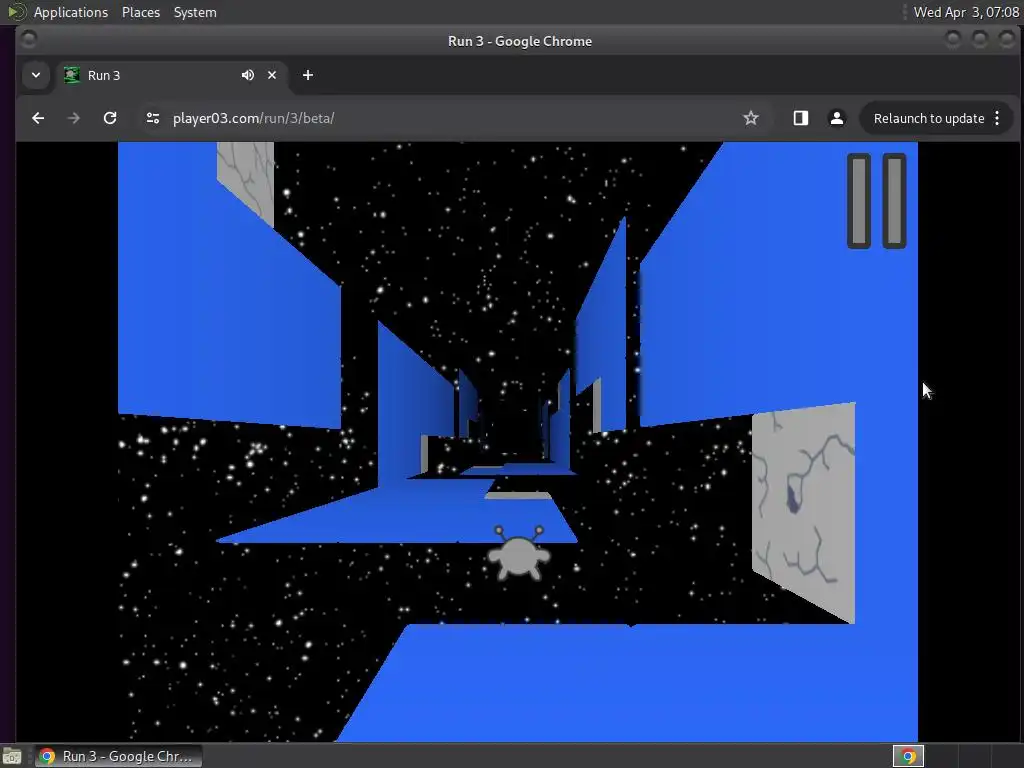This screenshot has width=1024, height=768.
Task: Go forward one page in Chrome
Action: (x=74, y=118)
